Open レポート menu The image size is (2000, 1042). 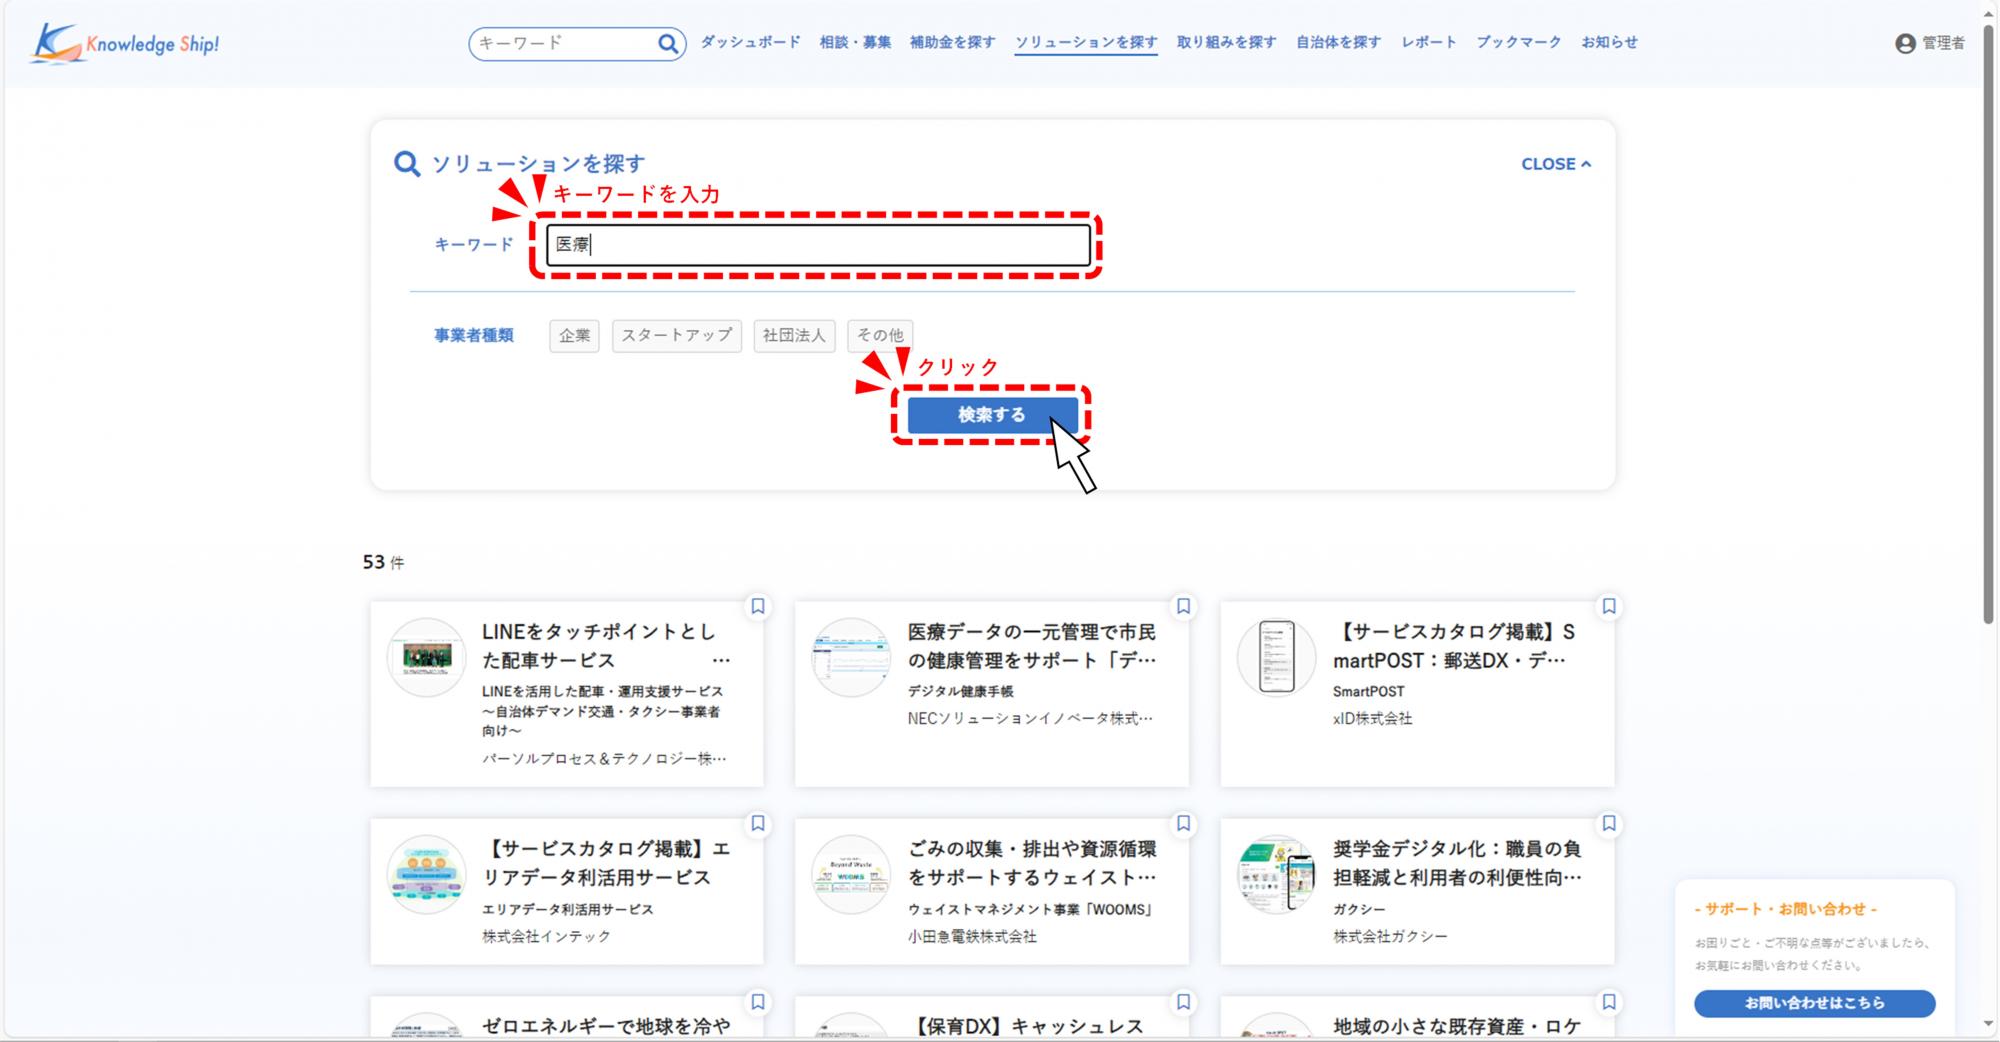pos(1428,42)
